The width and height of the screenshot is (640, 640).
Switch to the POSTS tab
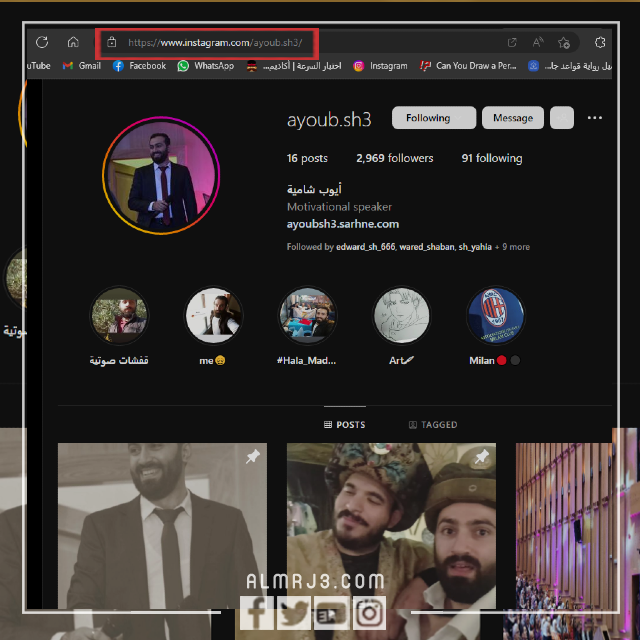click(x=344, y=425)
